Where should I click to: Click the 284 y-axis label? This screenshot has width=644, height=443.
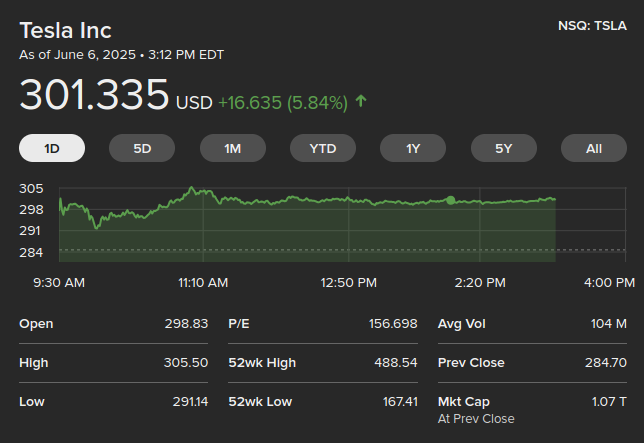[31, 252]
